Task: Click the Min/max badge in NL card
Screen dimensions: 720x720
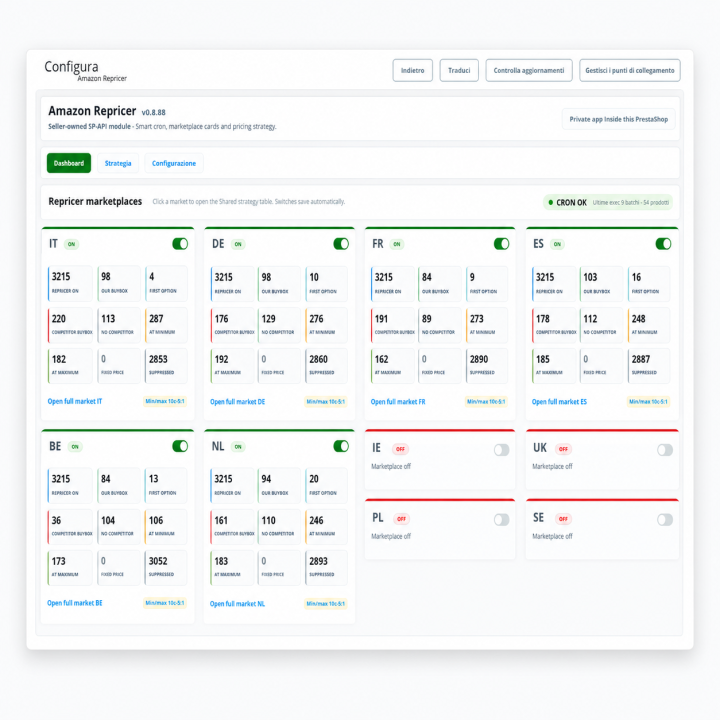Action: pyautogui.click(x=326, y=604)
